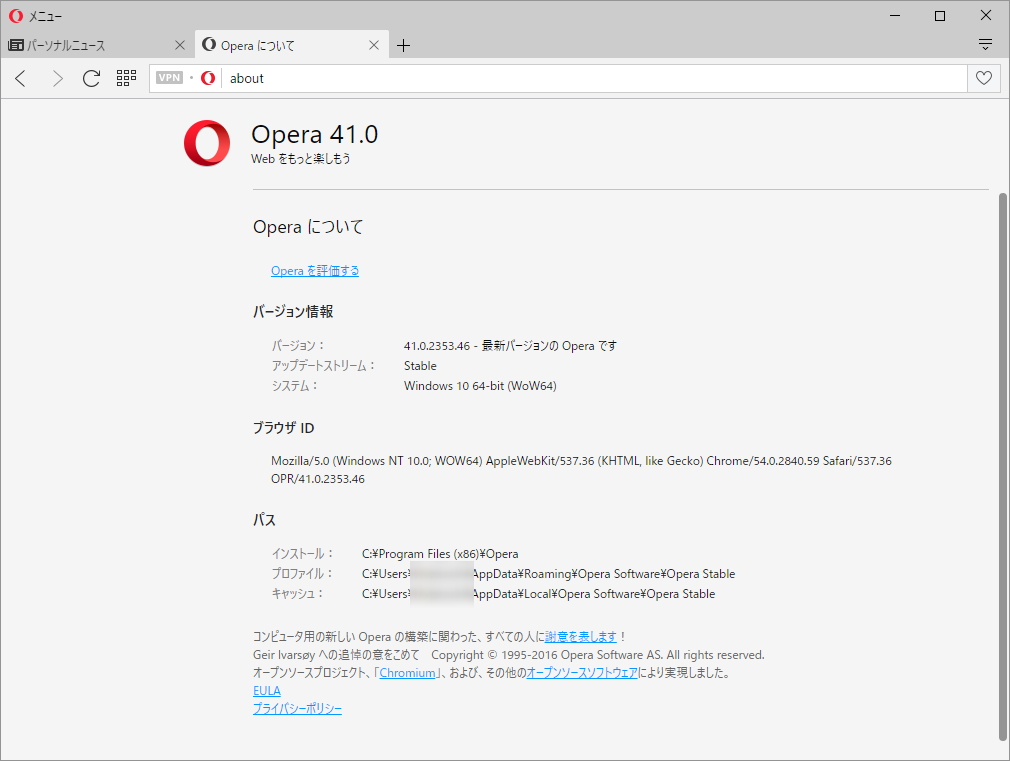Viewport: 1010px width, 761px height.
Task: View the プライバシーポリシー link
Action: (297, 708)
